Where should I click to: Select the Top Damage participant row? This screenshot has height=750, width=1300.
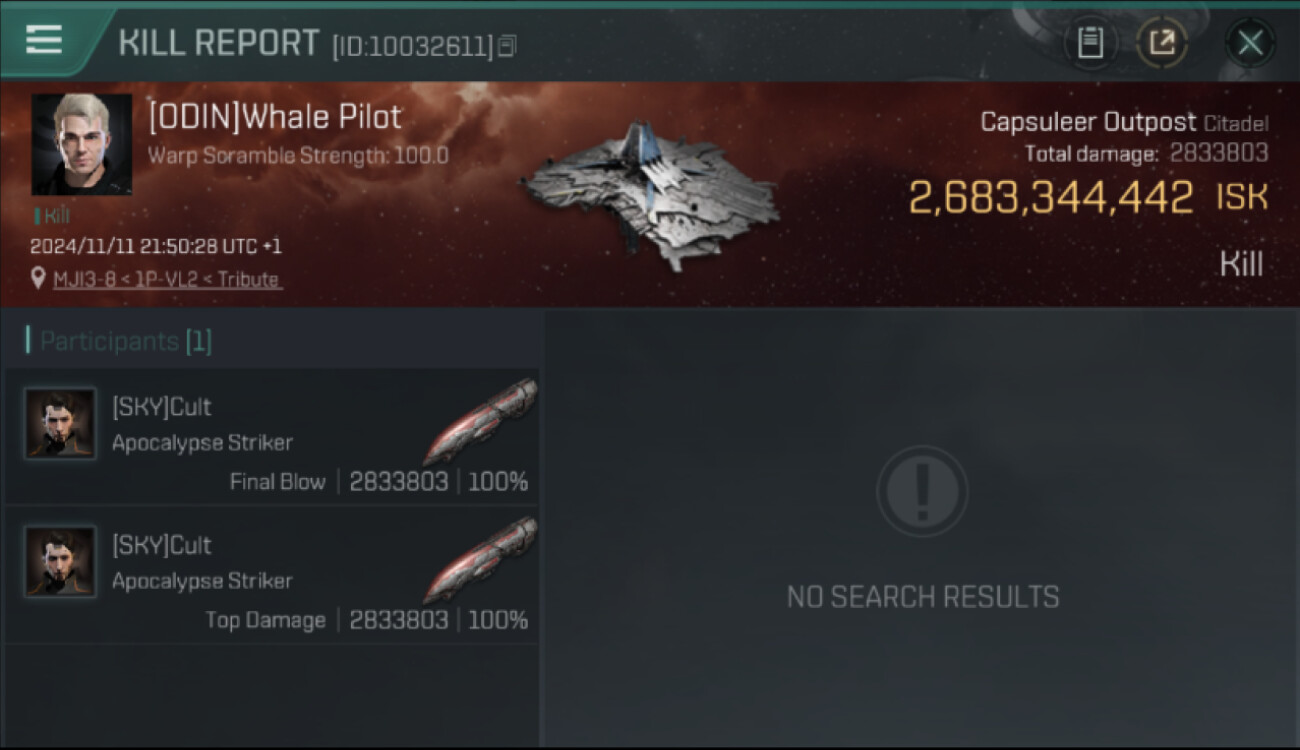[x=272, y=575]
